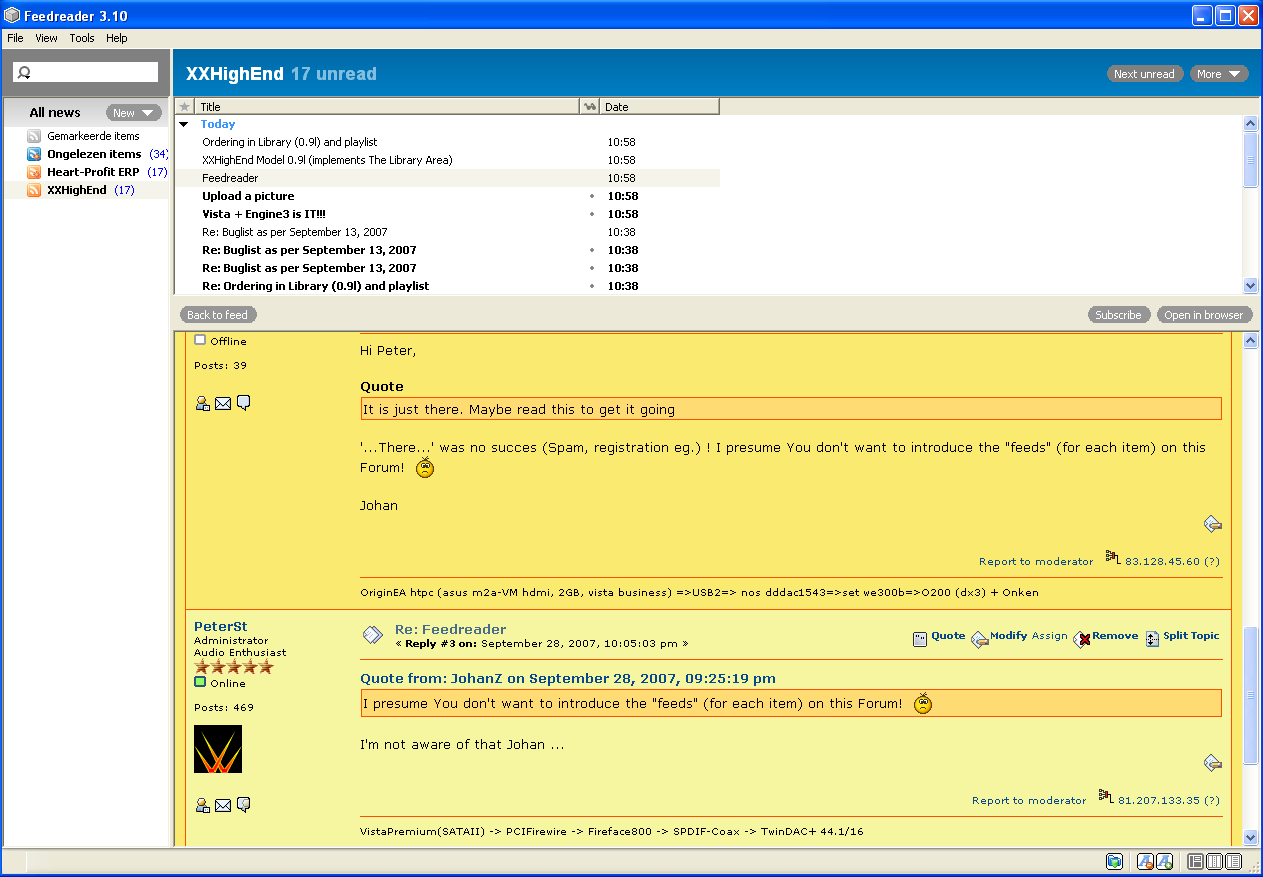Click Report to moderator link in PeterSt's post
This screenshot has height=877, width=1263.
[1029, 801]
